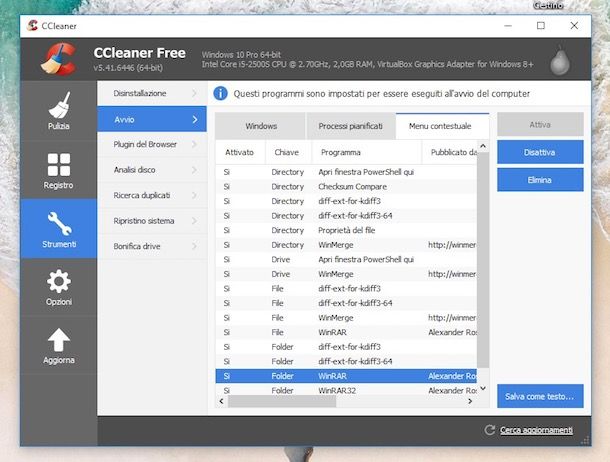Screen dimensions: 610x462
Task: Click the pear icon in header
Action: (x=559, y=61)
